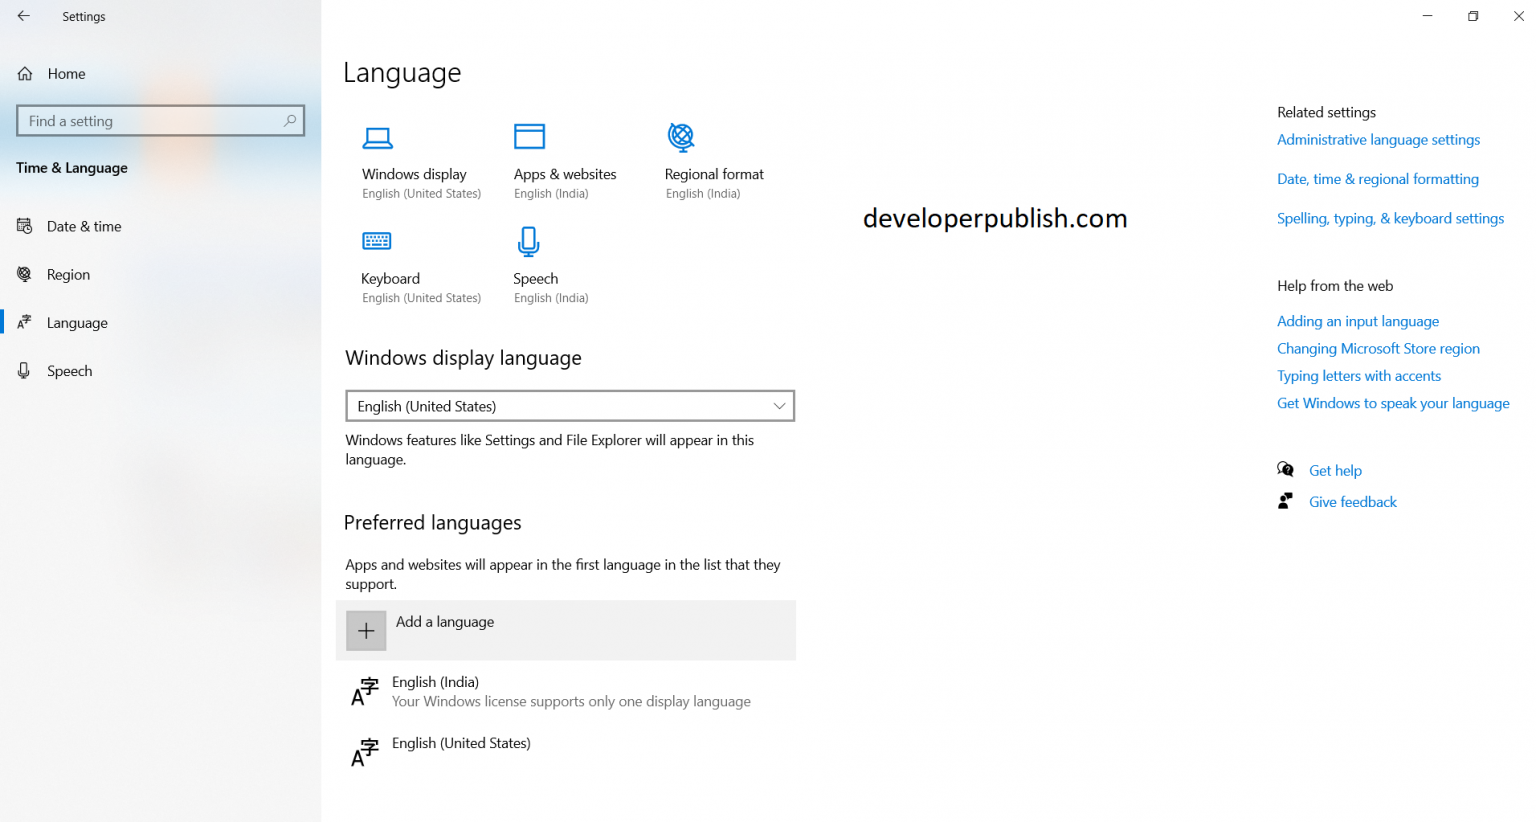Click the Find a setting search box

pos(160,120)
